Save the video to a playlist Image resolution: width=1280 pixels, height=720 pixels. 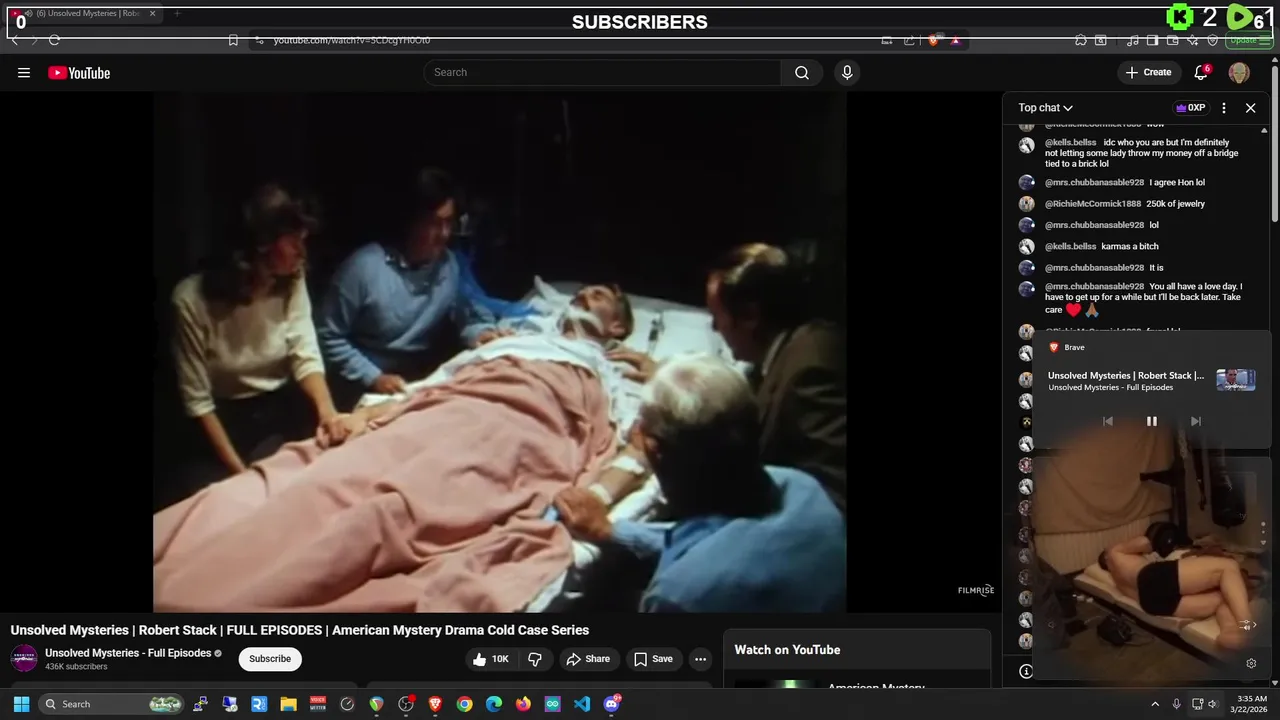pyautogui.click(x=653, y=659)
